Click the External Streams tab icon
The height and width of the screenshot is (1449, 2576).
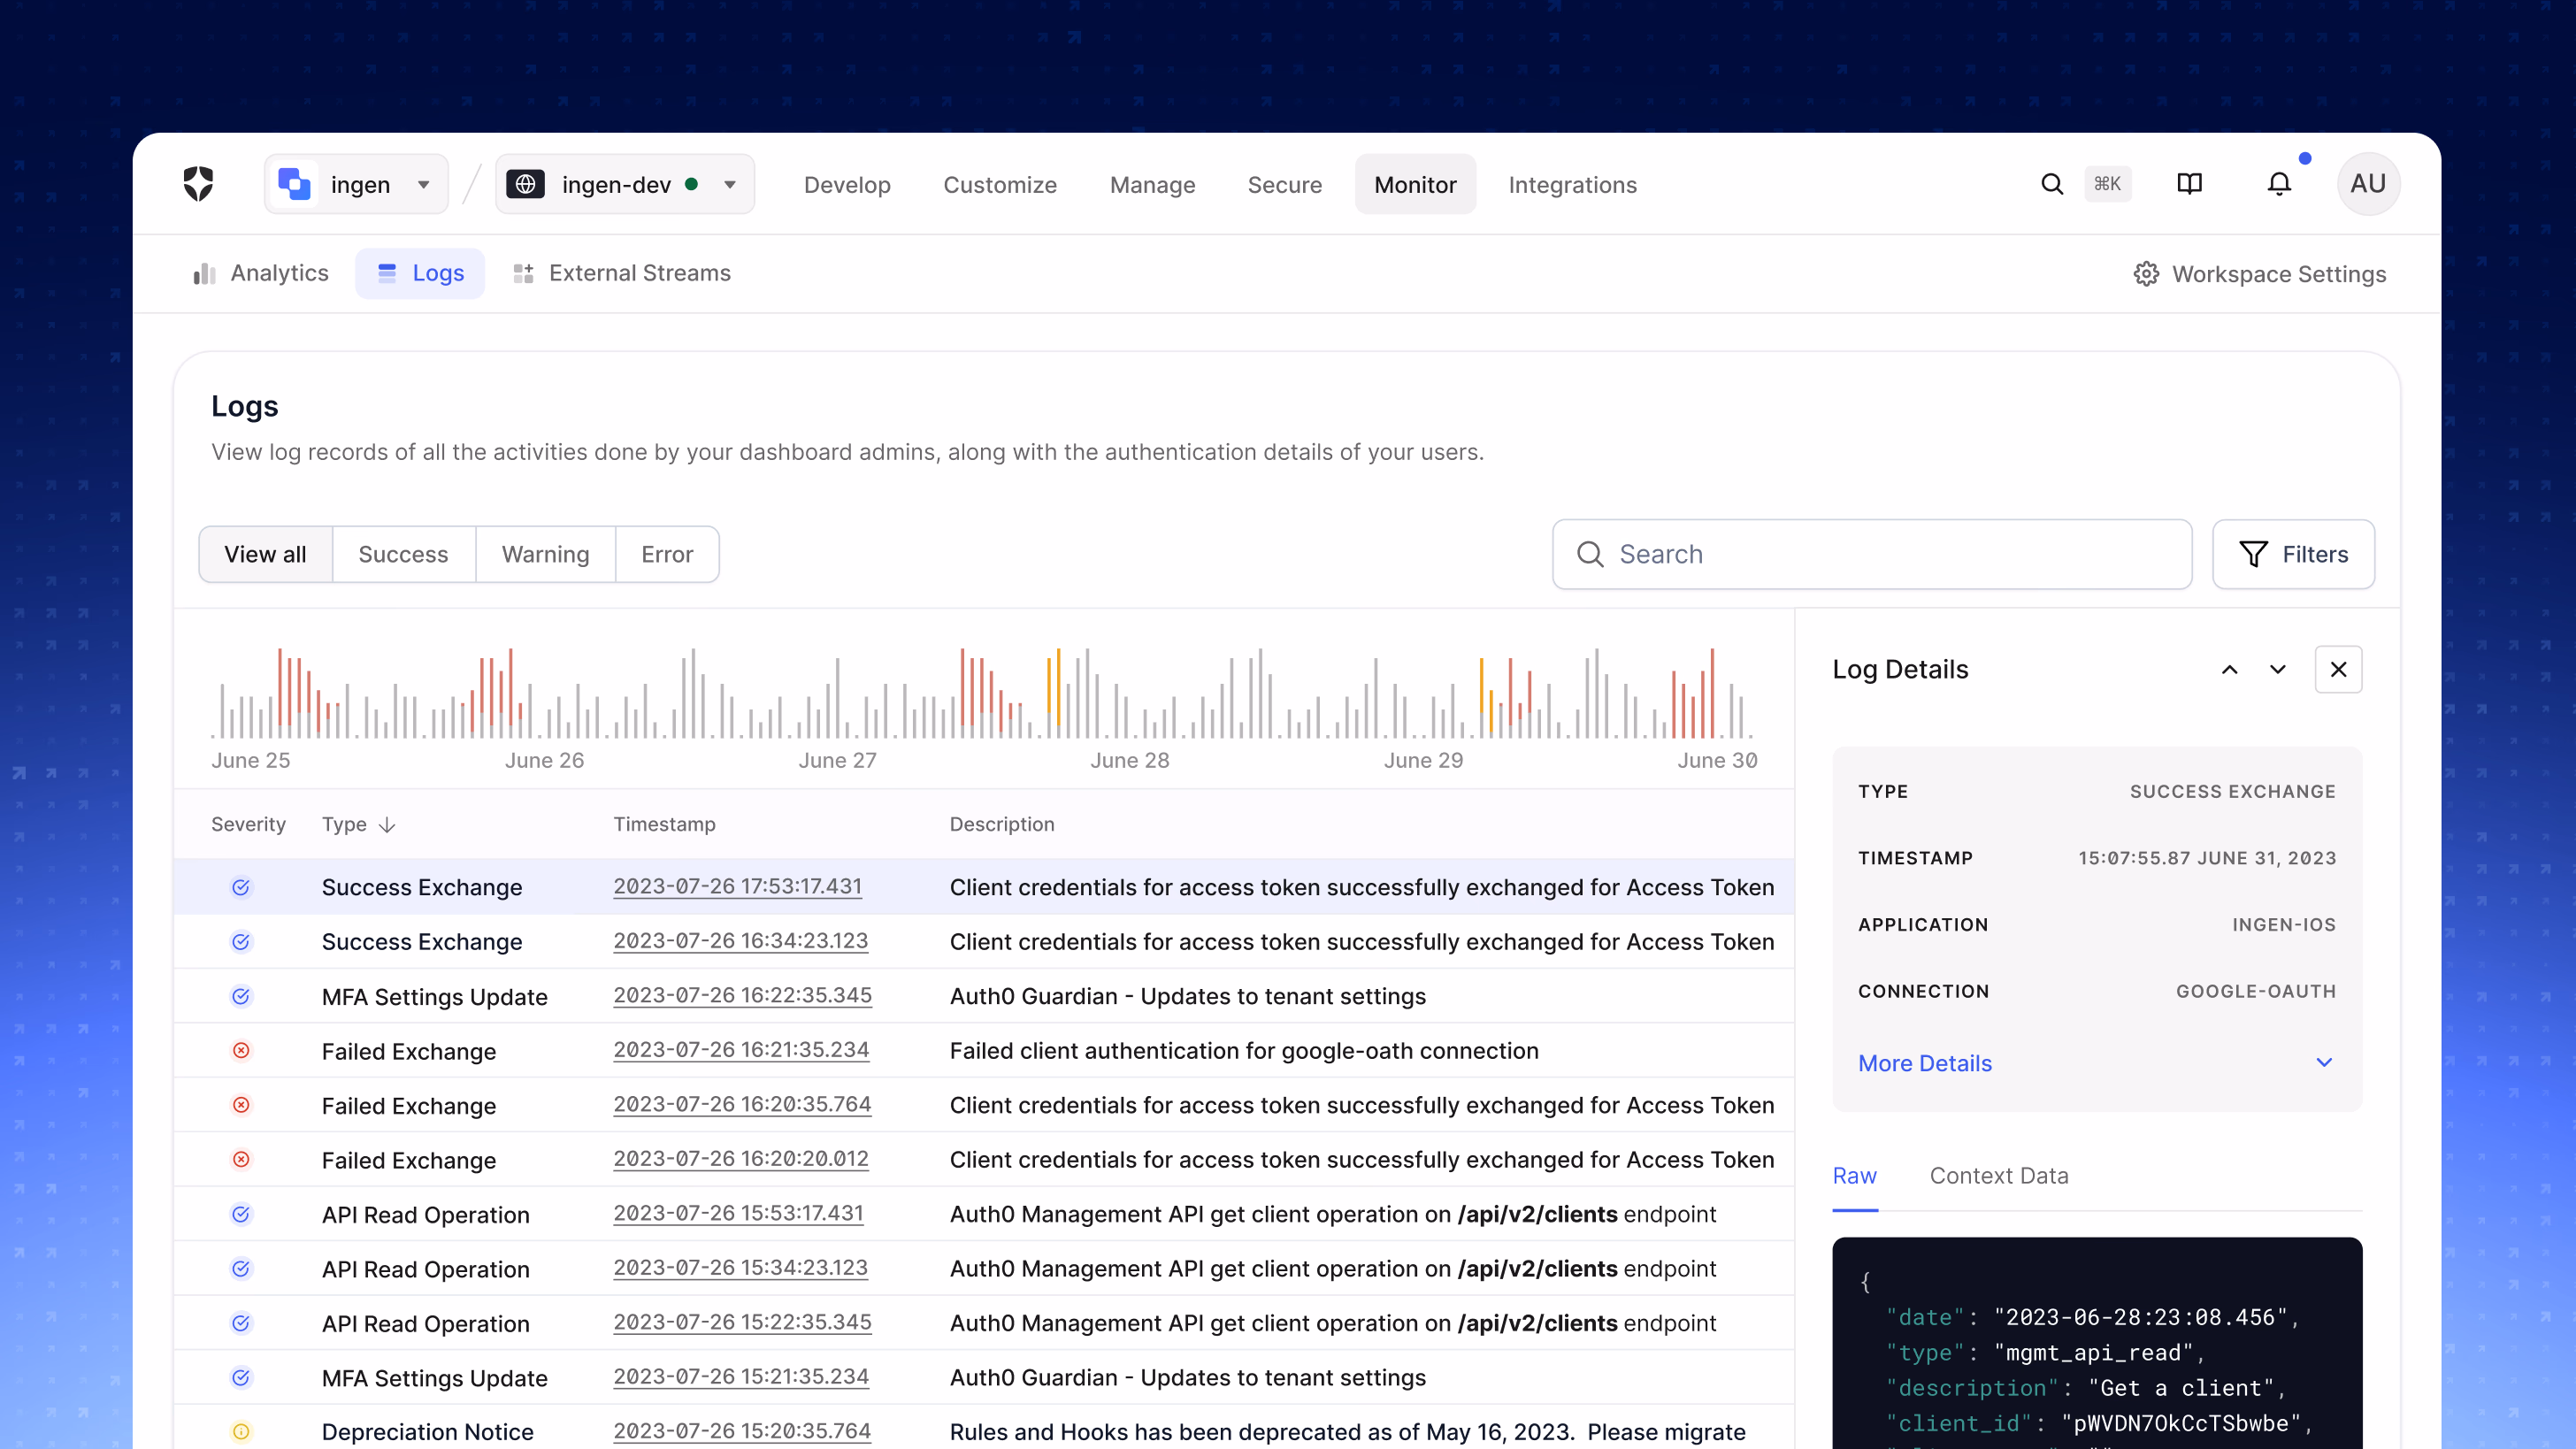[x=523, y=273]
